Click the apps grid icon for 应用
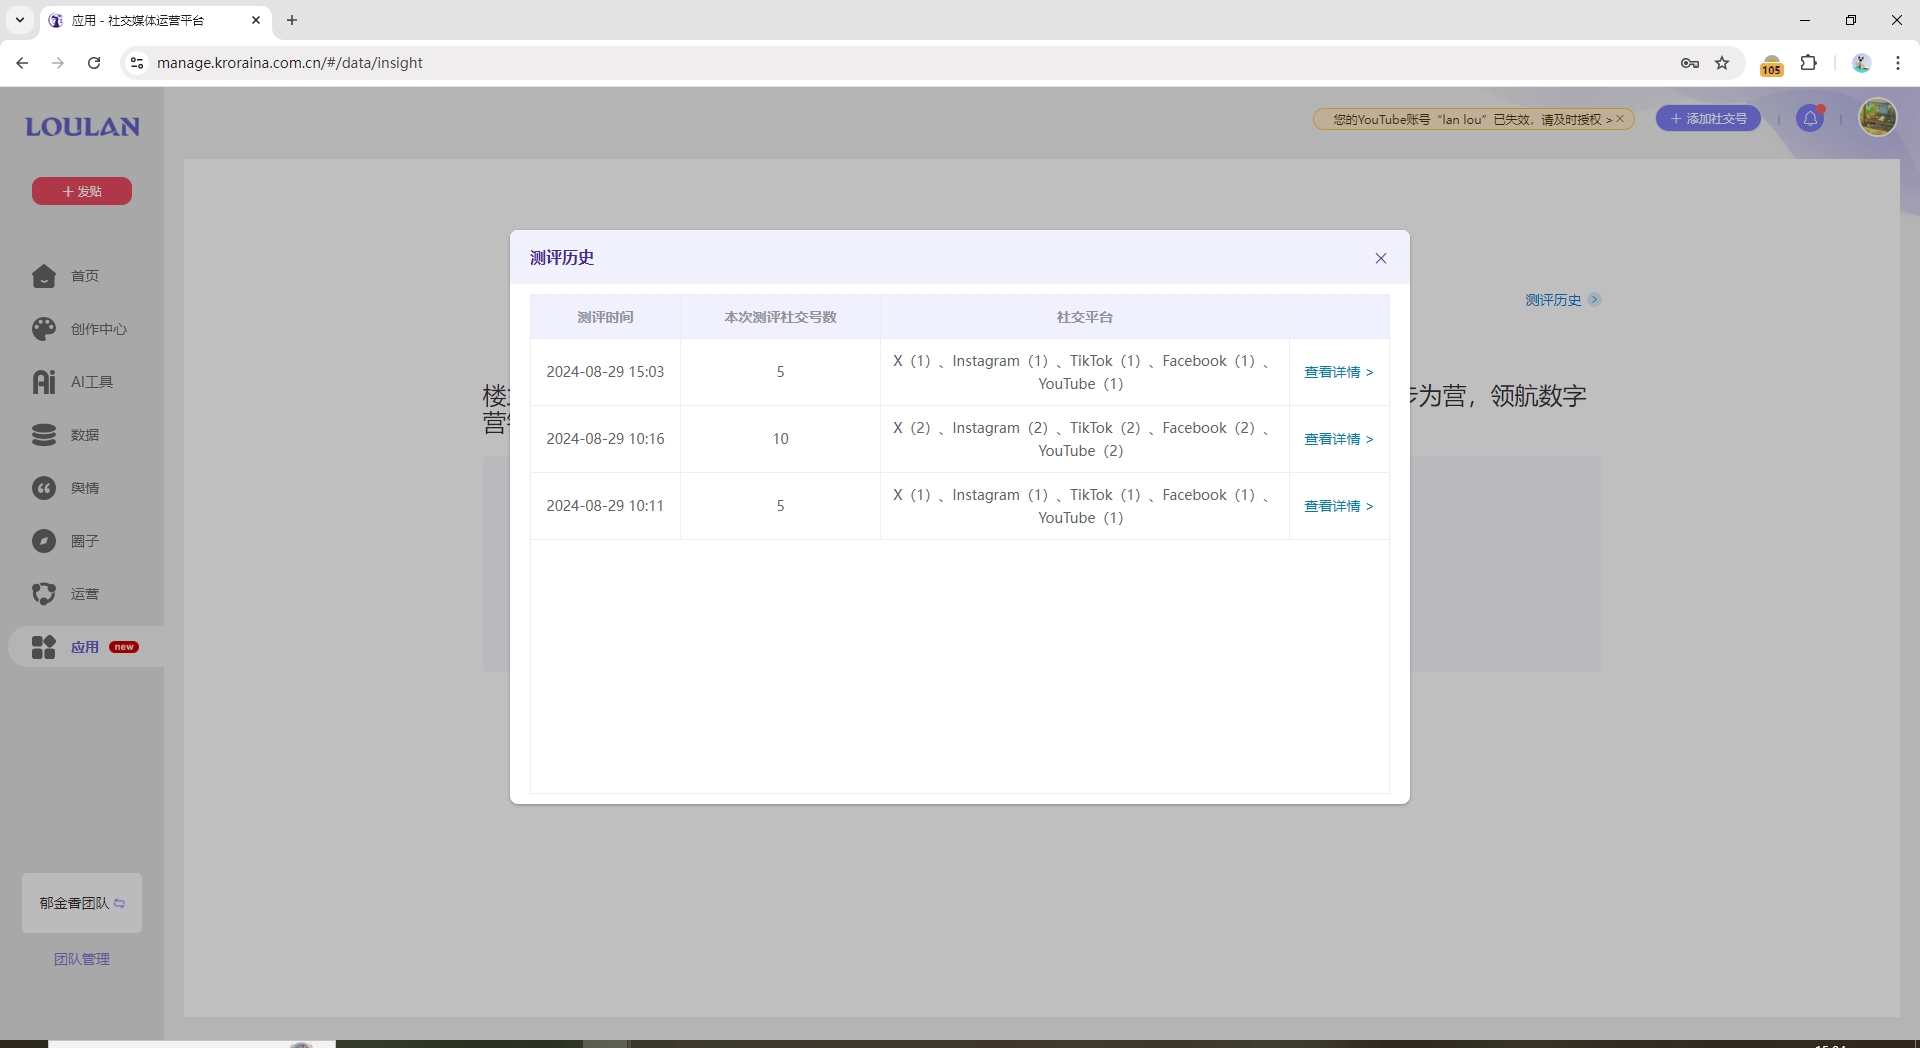This screenshot has height=1048, width=1920. pos(44,647)
